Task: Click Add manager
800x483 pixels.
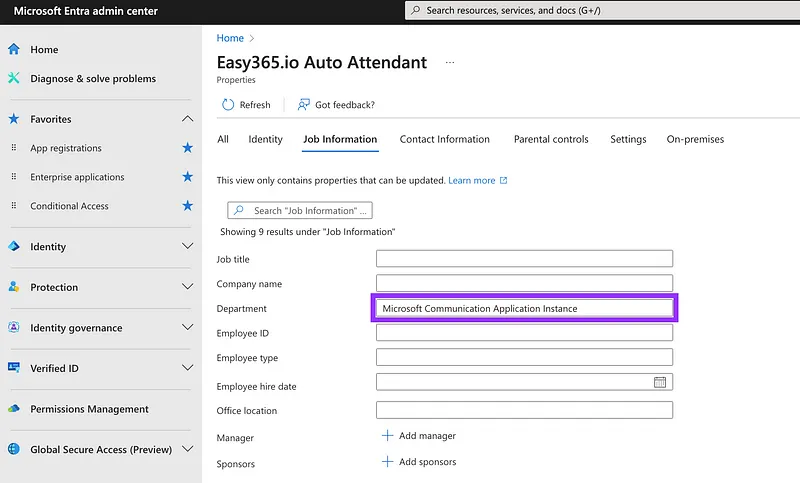Action: [419, 436]
